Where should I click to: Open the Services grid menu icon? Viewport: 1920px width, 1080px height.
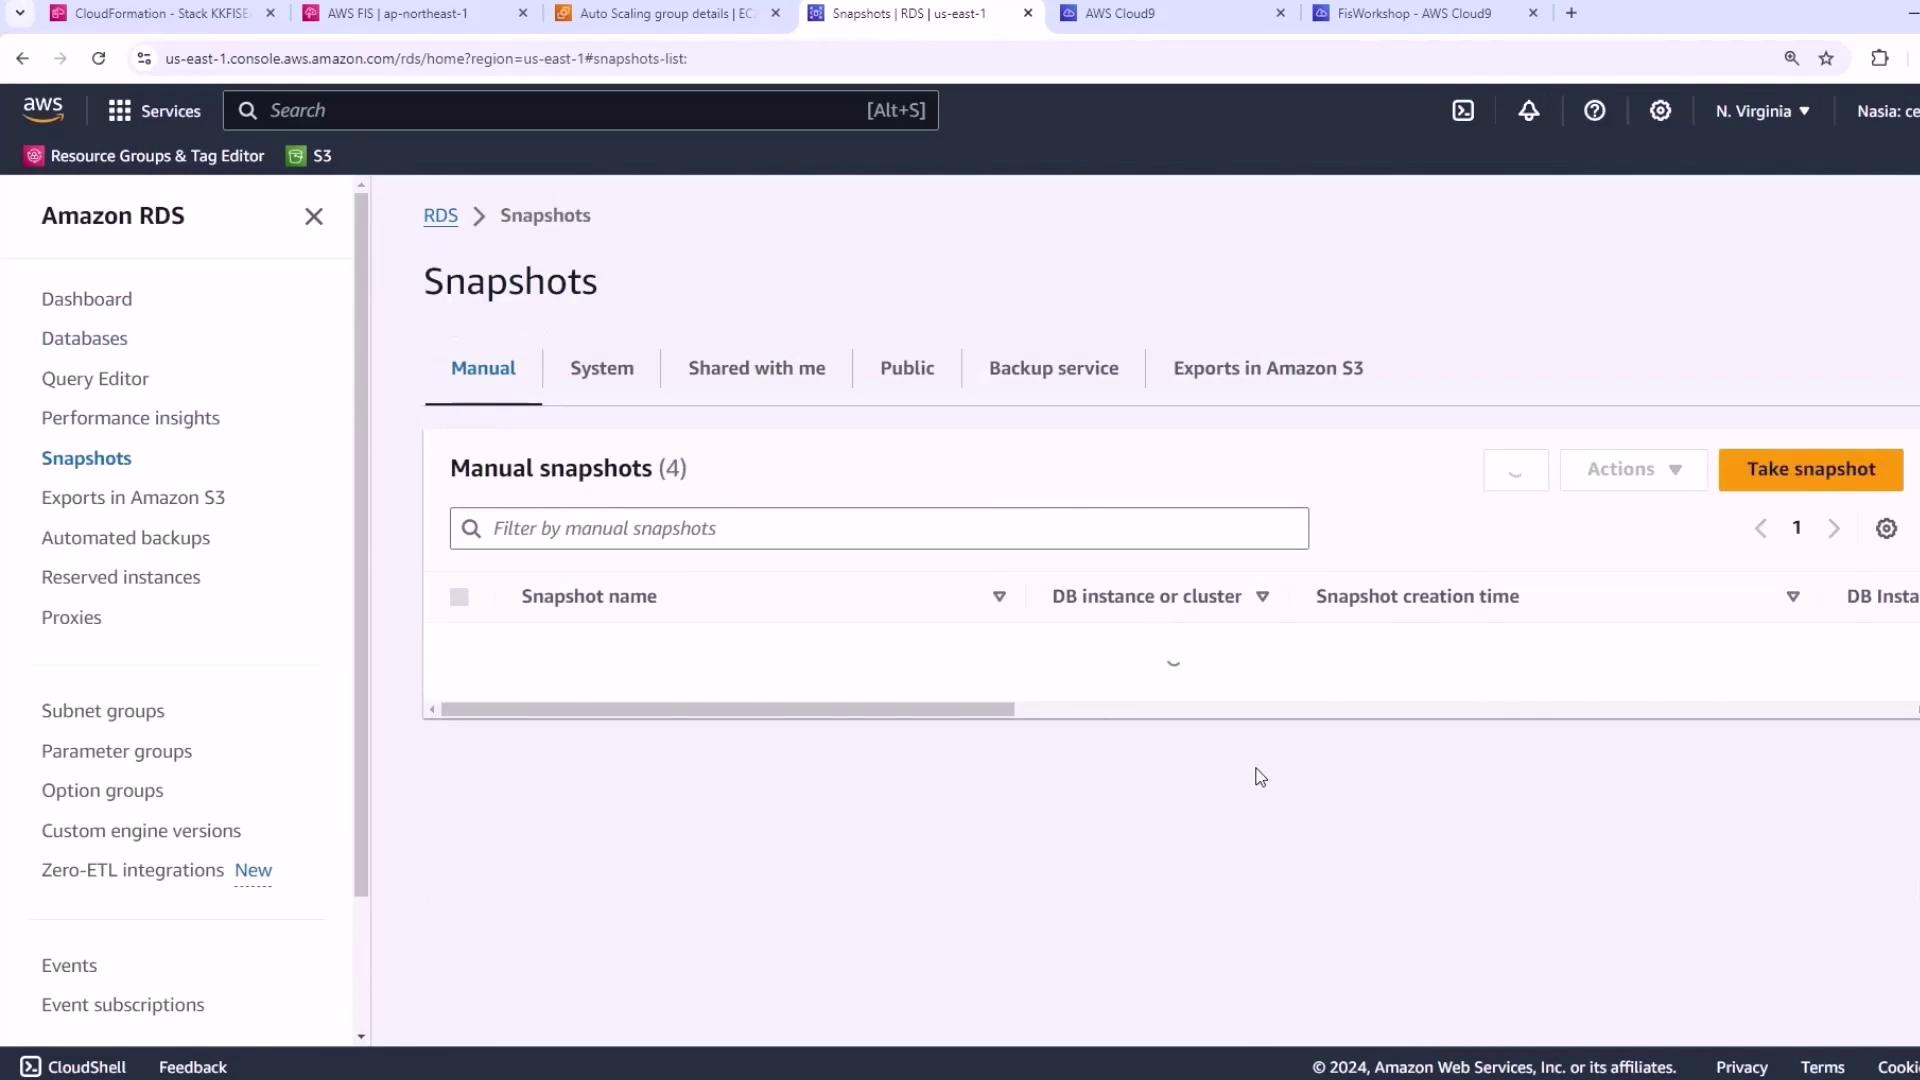(119, 111)
